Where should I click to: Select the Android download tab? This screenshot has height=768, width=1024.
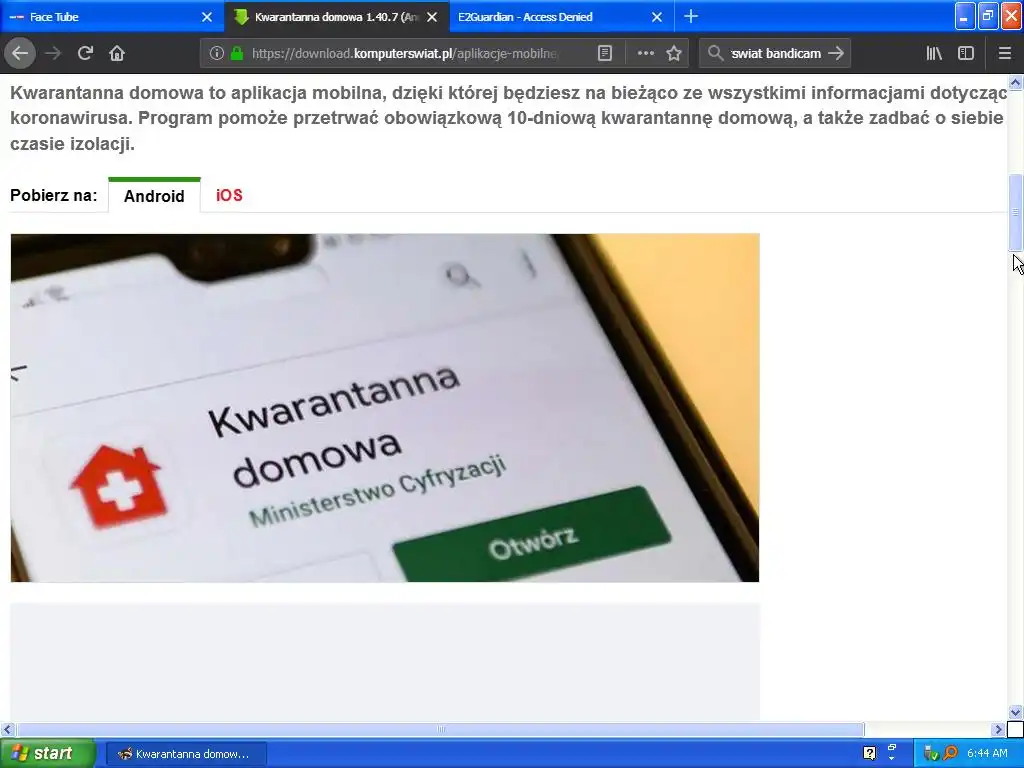(x=154, y=195)
